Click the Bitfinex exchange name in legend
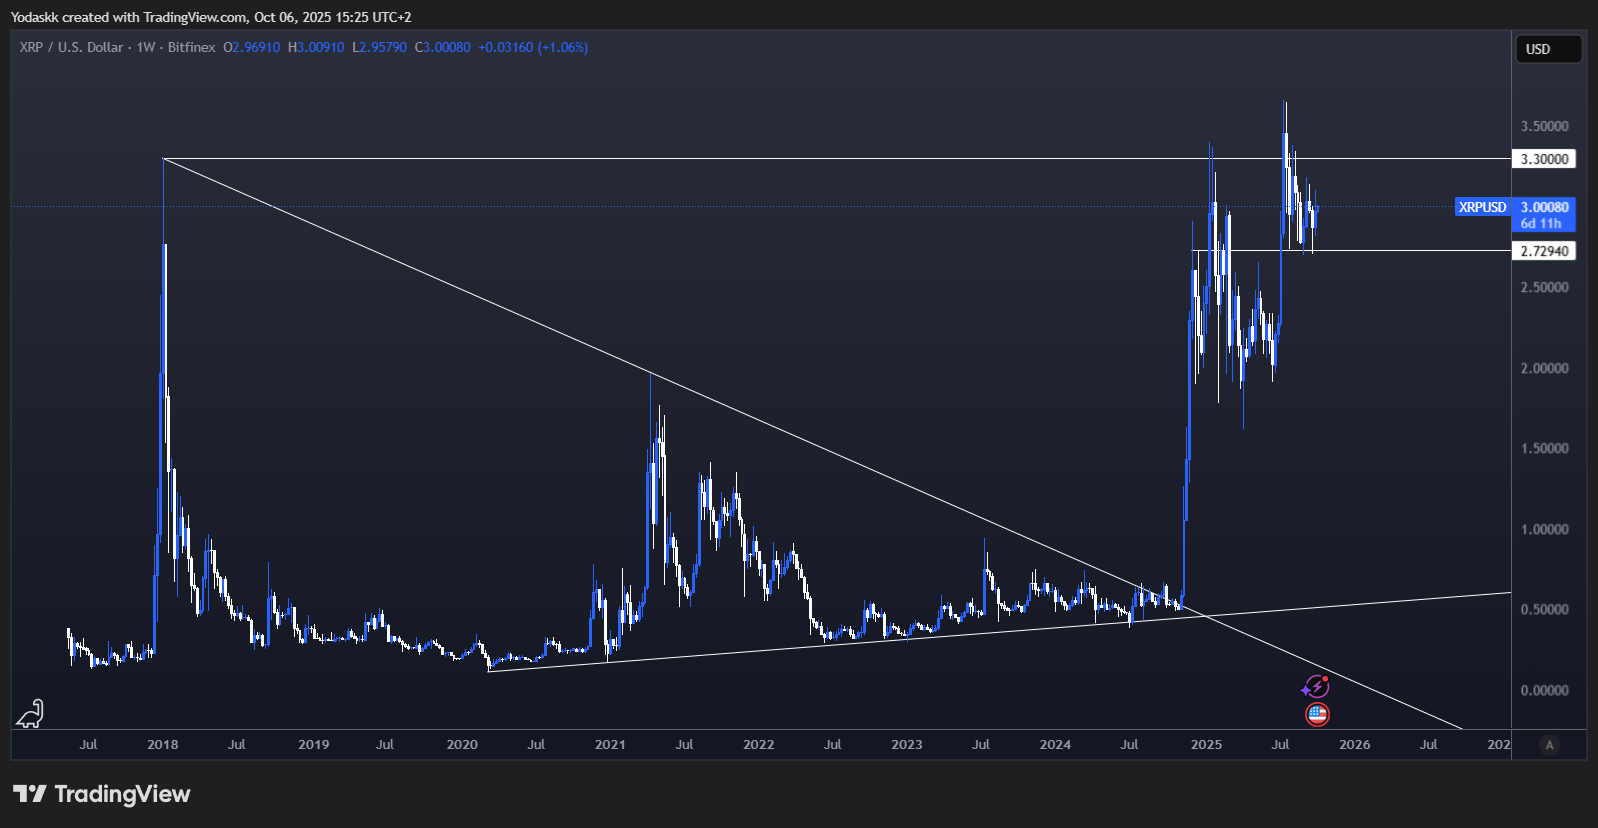This screenshot has width=1598, height=828. tap(191, 47)
